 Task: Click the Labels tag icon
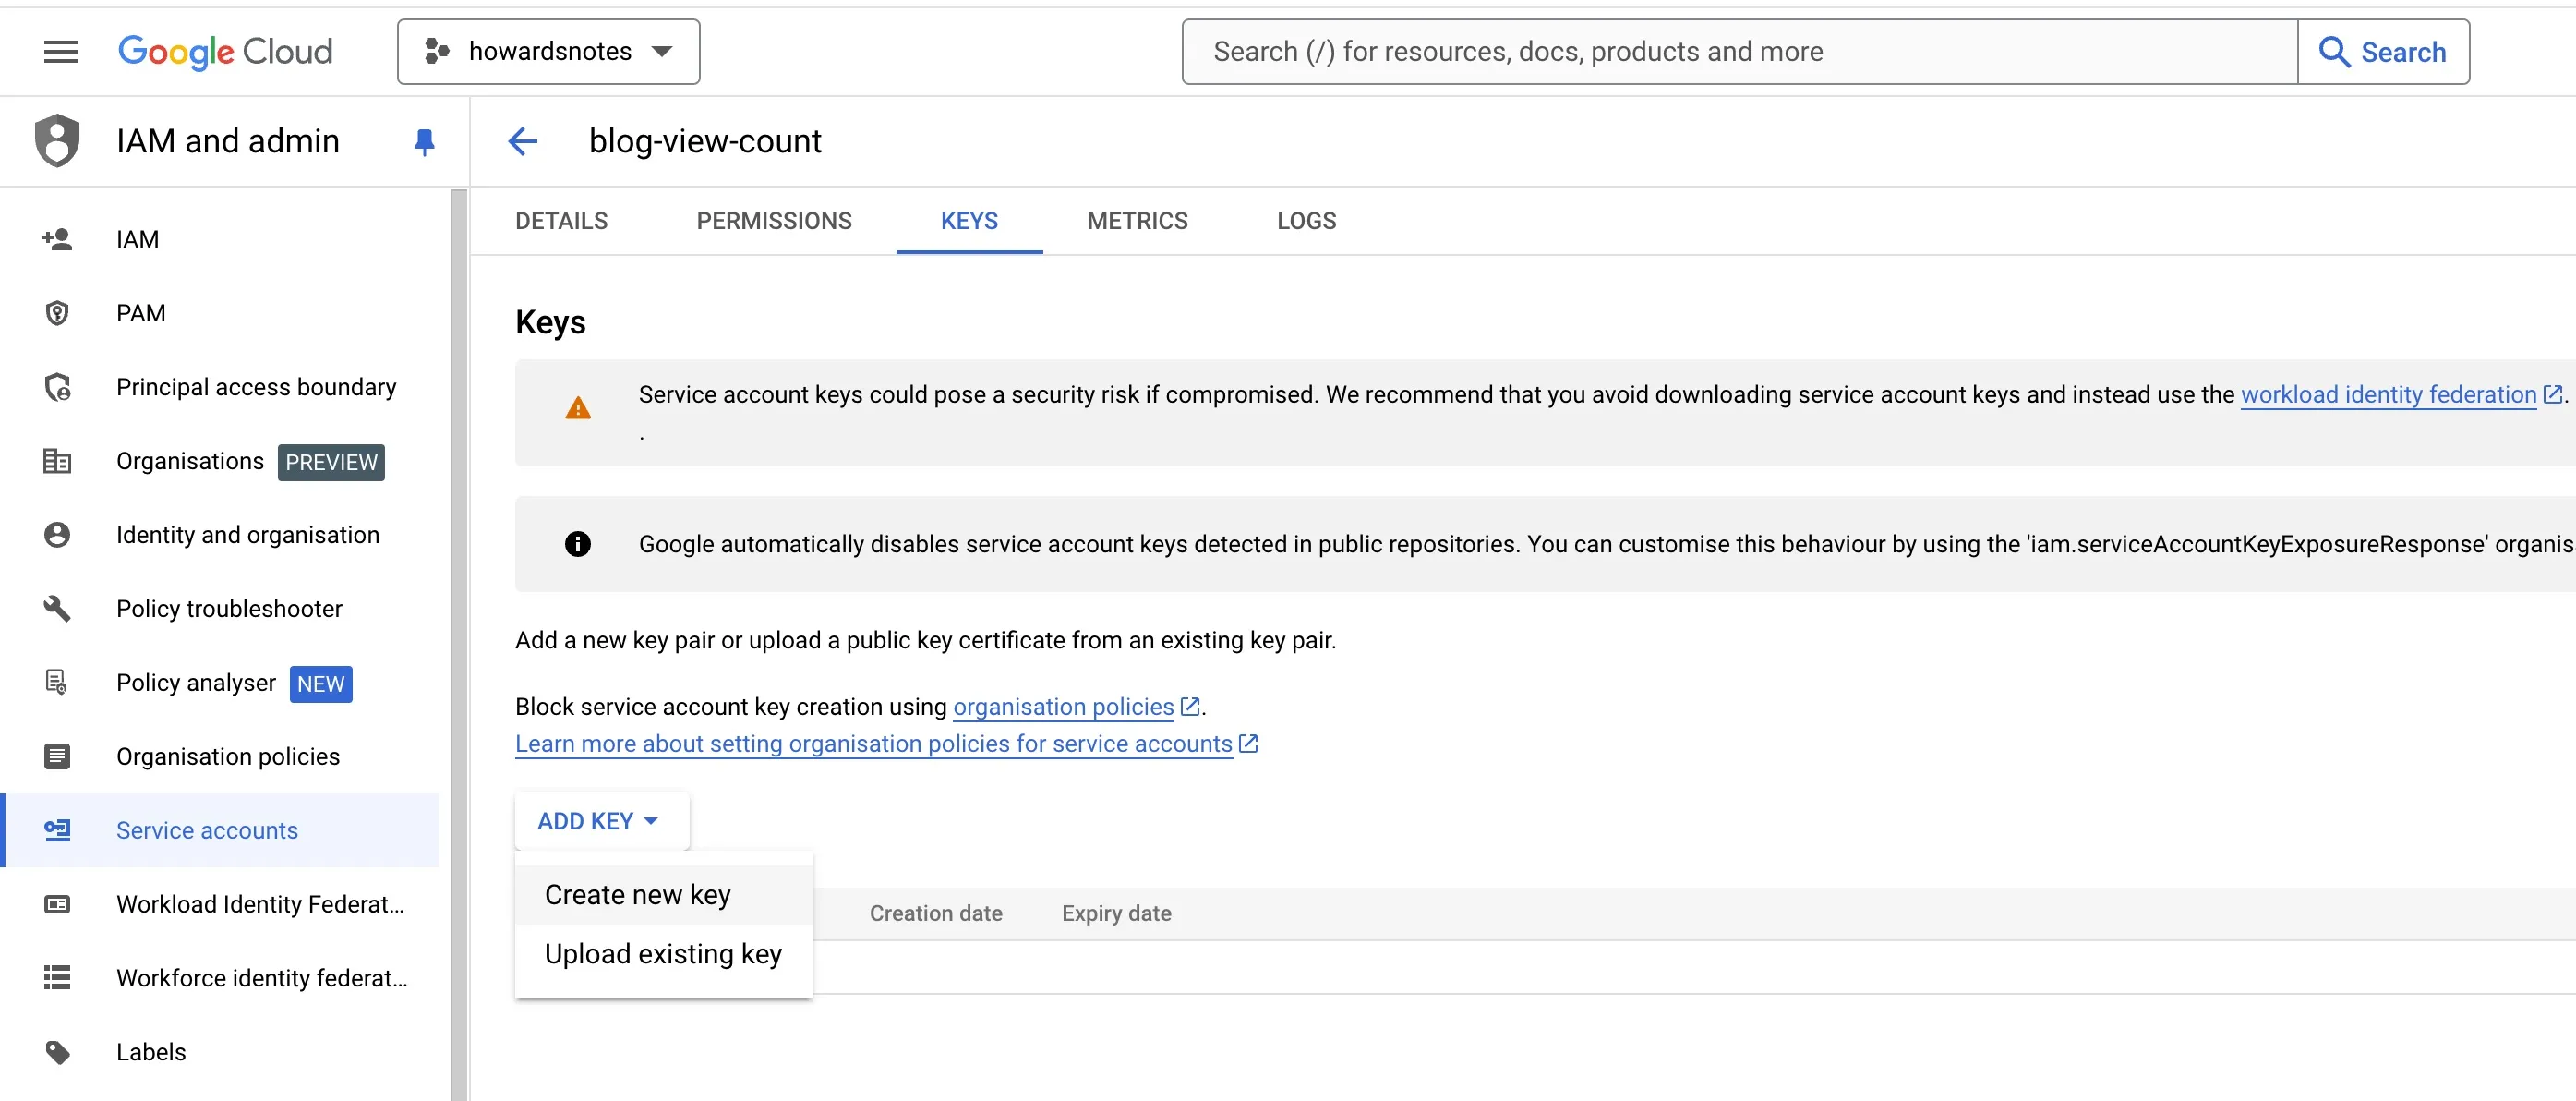click(57, 1051)
